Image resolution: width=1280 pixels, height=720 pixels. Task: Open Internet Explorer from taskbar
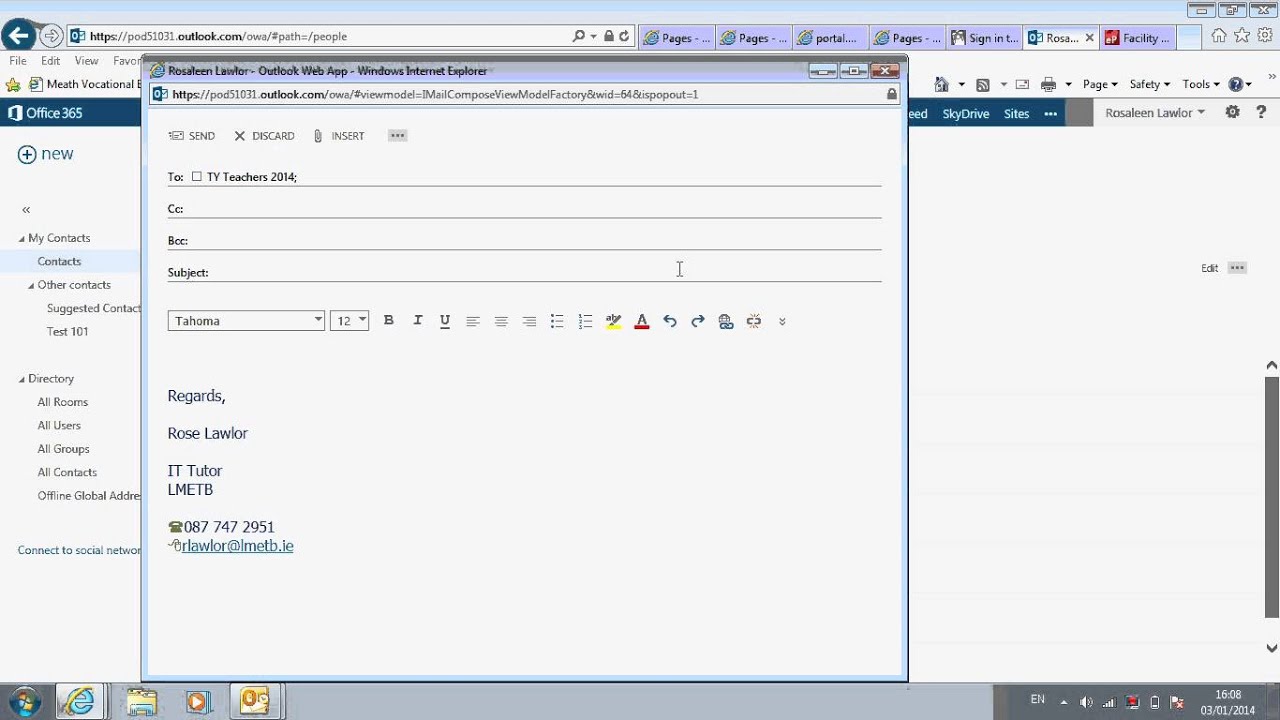(79, 701)
